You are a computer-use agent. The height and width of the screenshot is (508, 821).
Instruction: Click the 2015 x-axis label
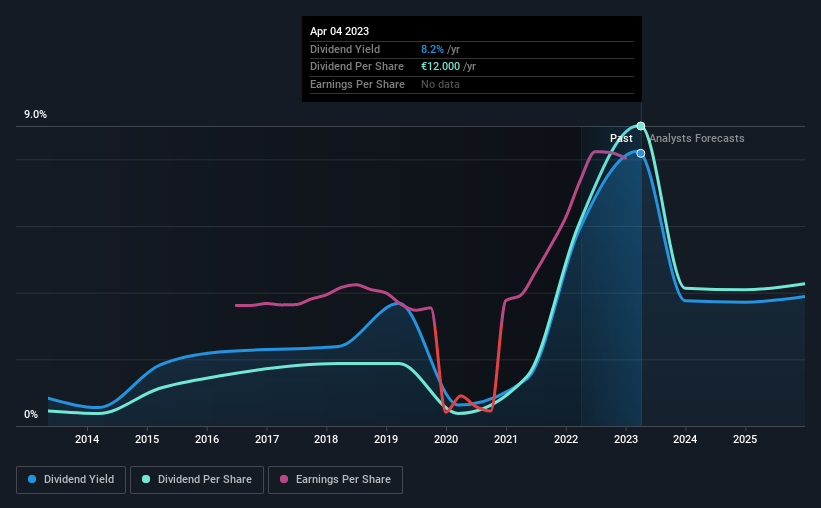click(x=147, y=439)
